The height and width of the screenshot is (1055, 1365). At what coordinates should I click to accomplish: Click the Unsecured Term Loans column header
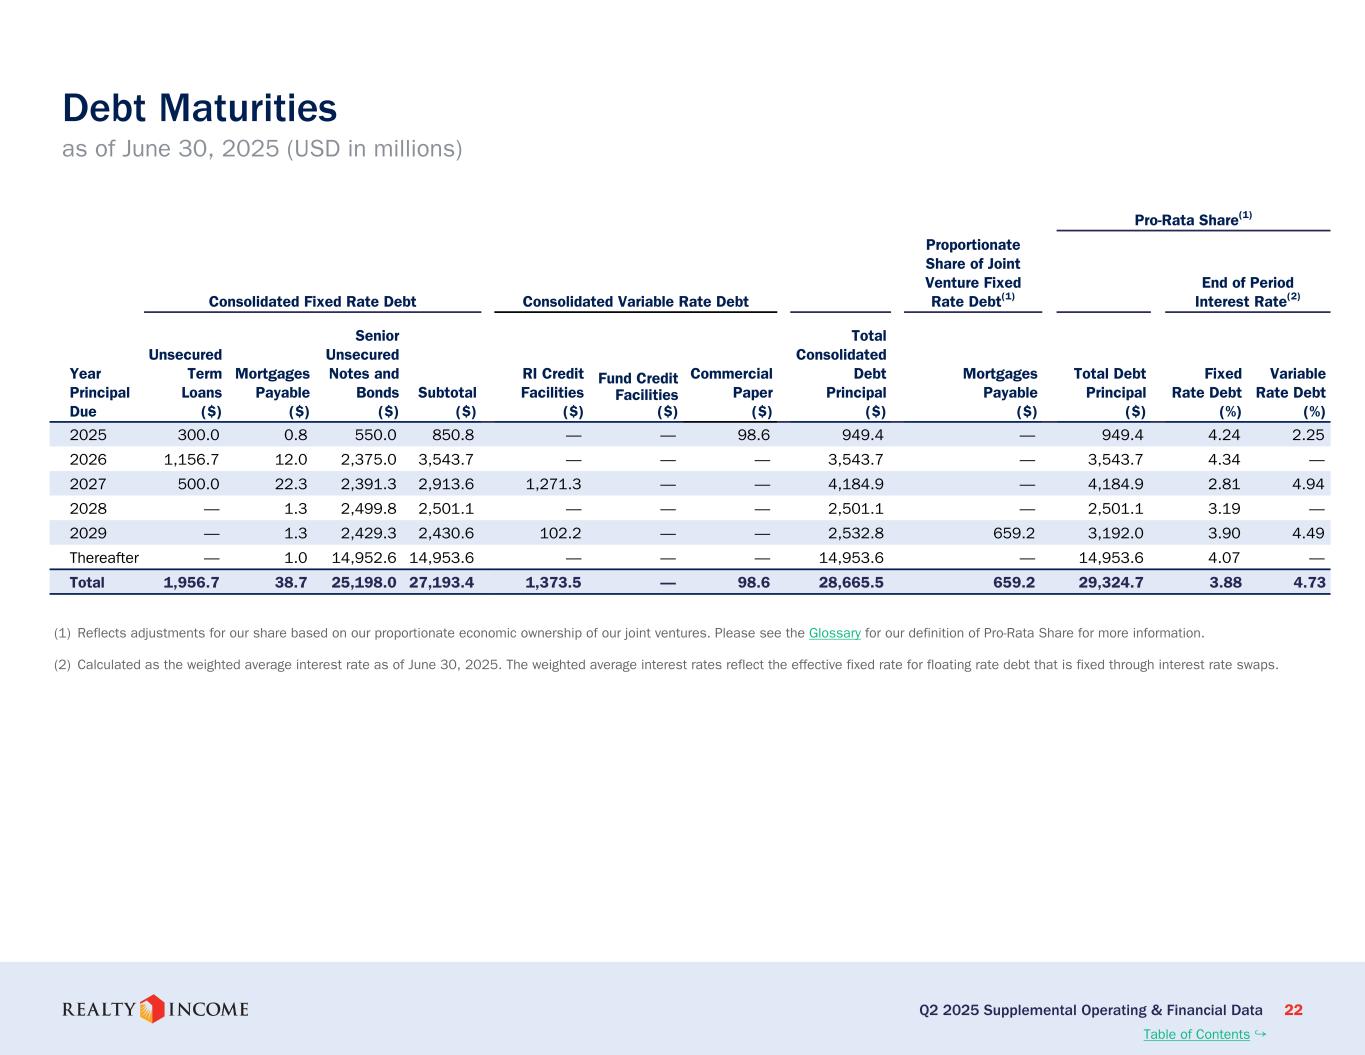(186, 382)
